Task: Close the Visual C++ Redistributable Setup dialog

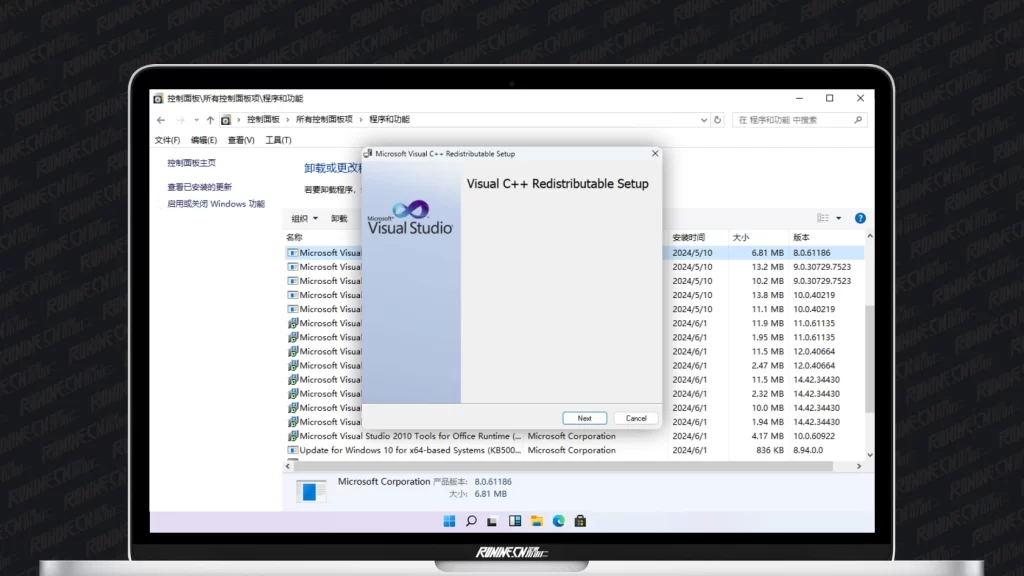Action: 655,154
